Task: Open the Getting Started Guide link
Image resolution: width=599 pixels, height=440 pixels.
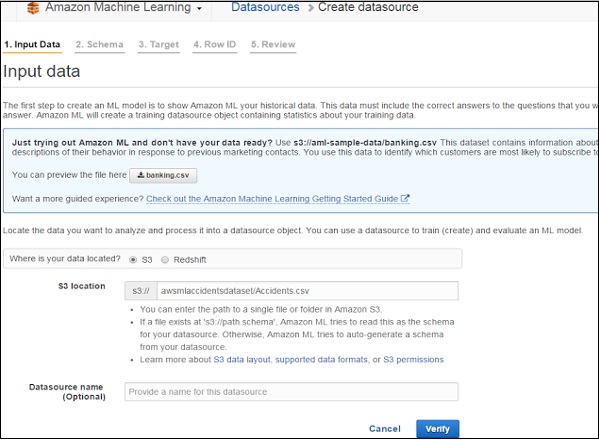Action: click(272, 199)
